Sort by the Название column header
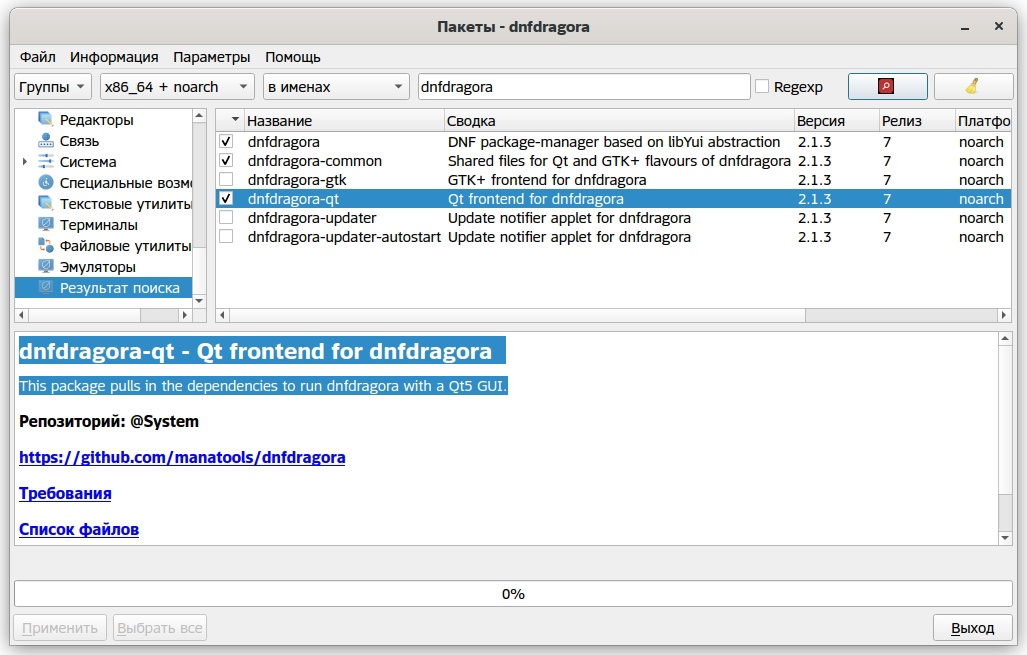Viewport: 1027px width, 655px height. (344, 121)
